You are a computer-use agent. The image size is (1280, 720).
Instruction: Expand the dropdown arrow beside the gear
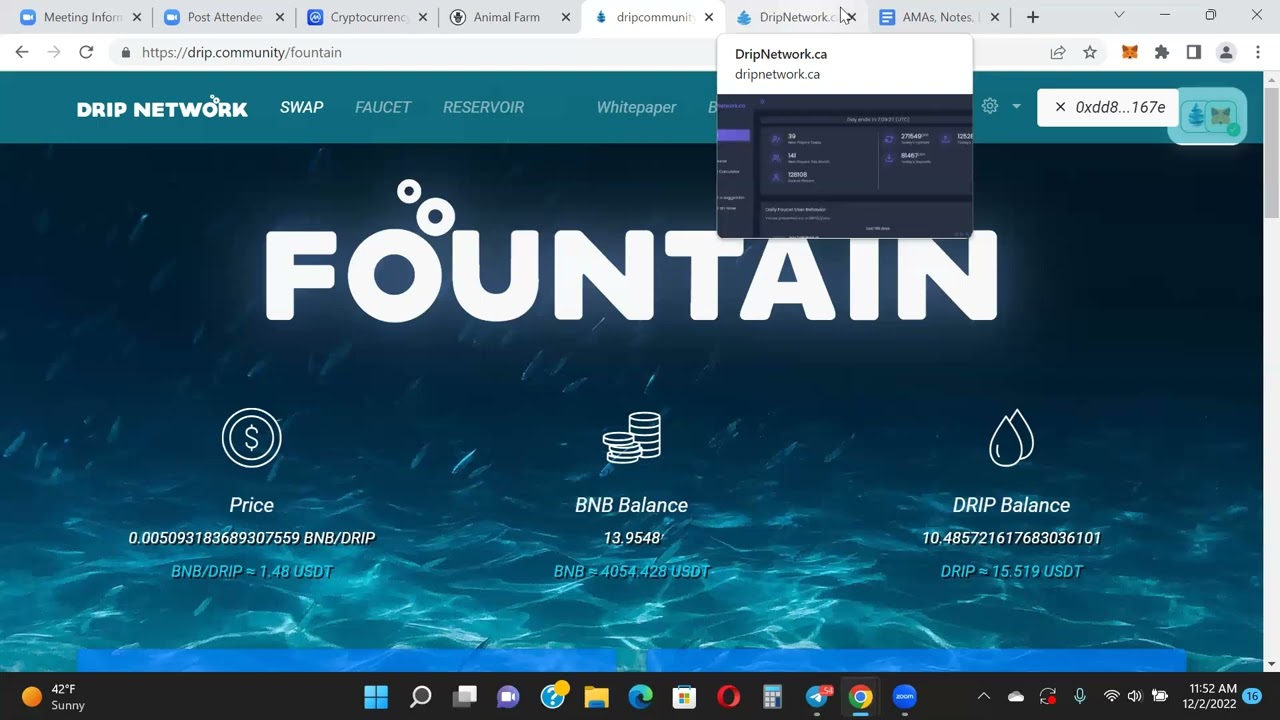pyautogui.click(x=1016, y=106)
